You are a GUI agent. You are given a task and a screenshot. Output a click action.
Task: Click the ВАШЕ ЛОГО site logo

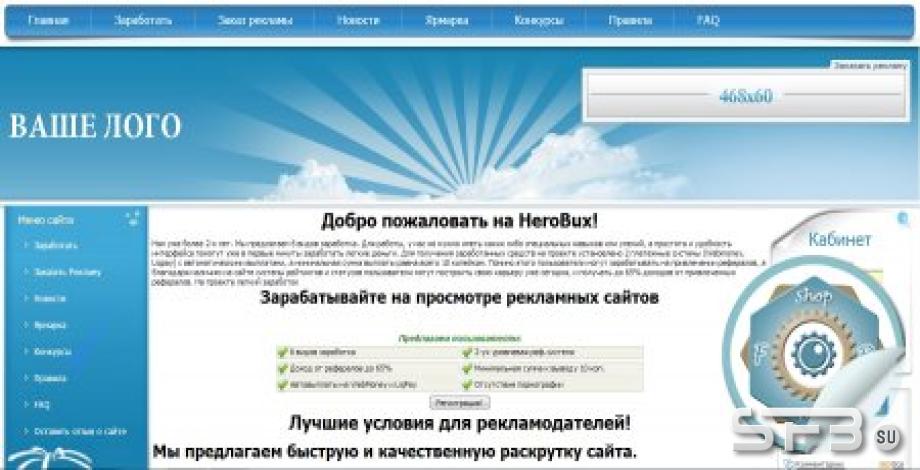pos(95,126)
